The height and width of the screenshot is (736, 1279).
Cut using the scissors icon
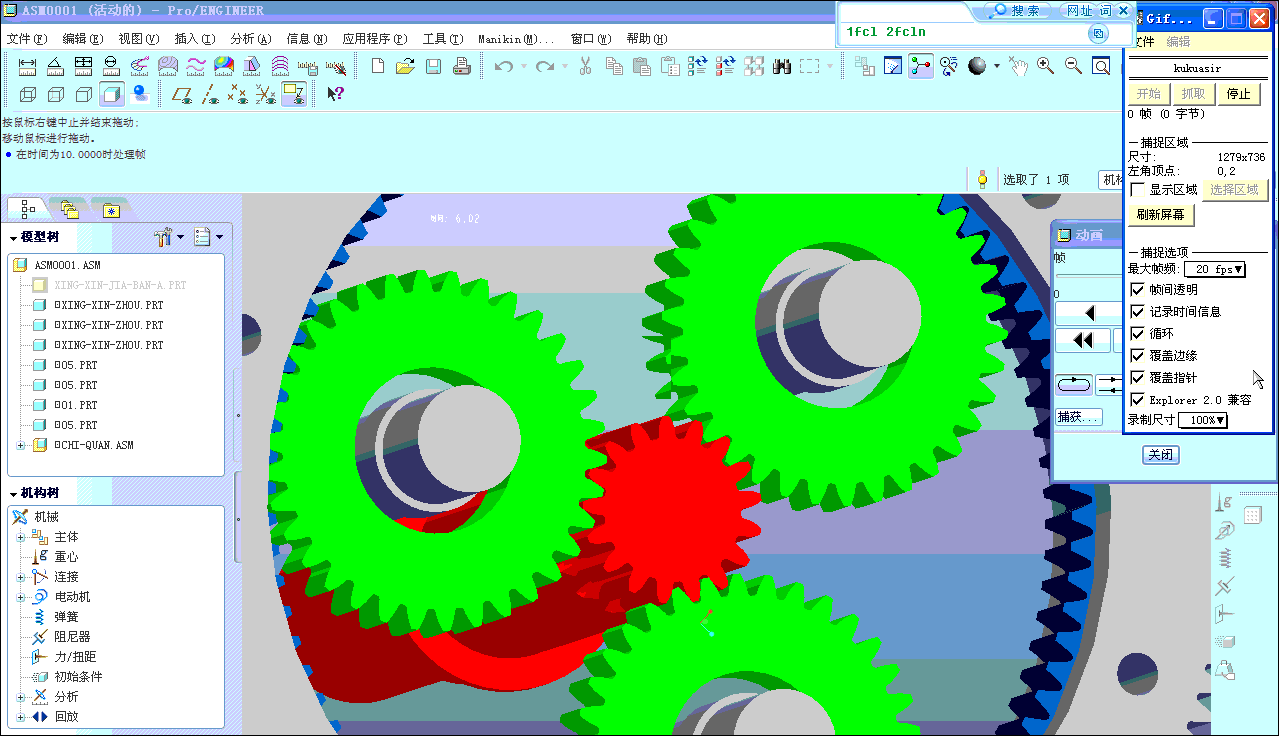click(586, 66)
